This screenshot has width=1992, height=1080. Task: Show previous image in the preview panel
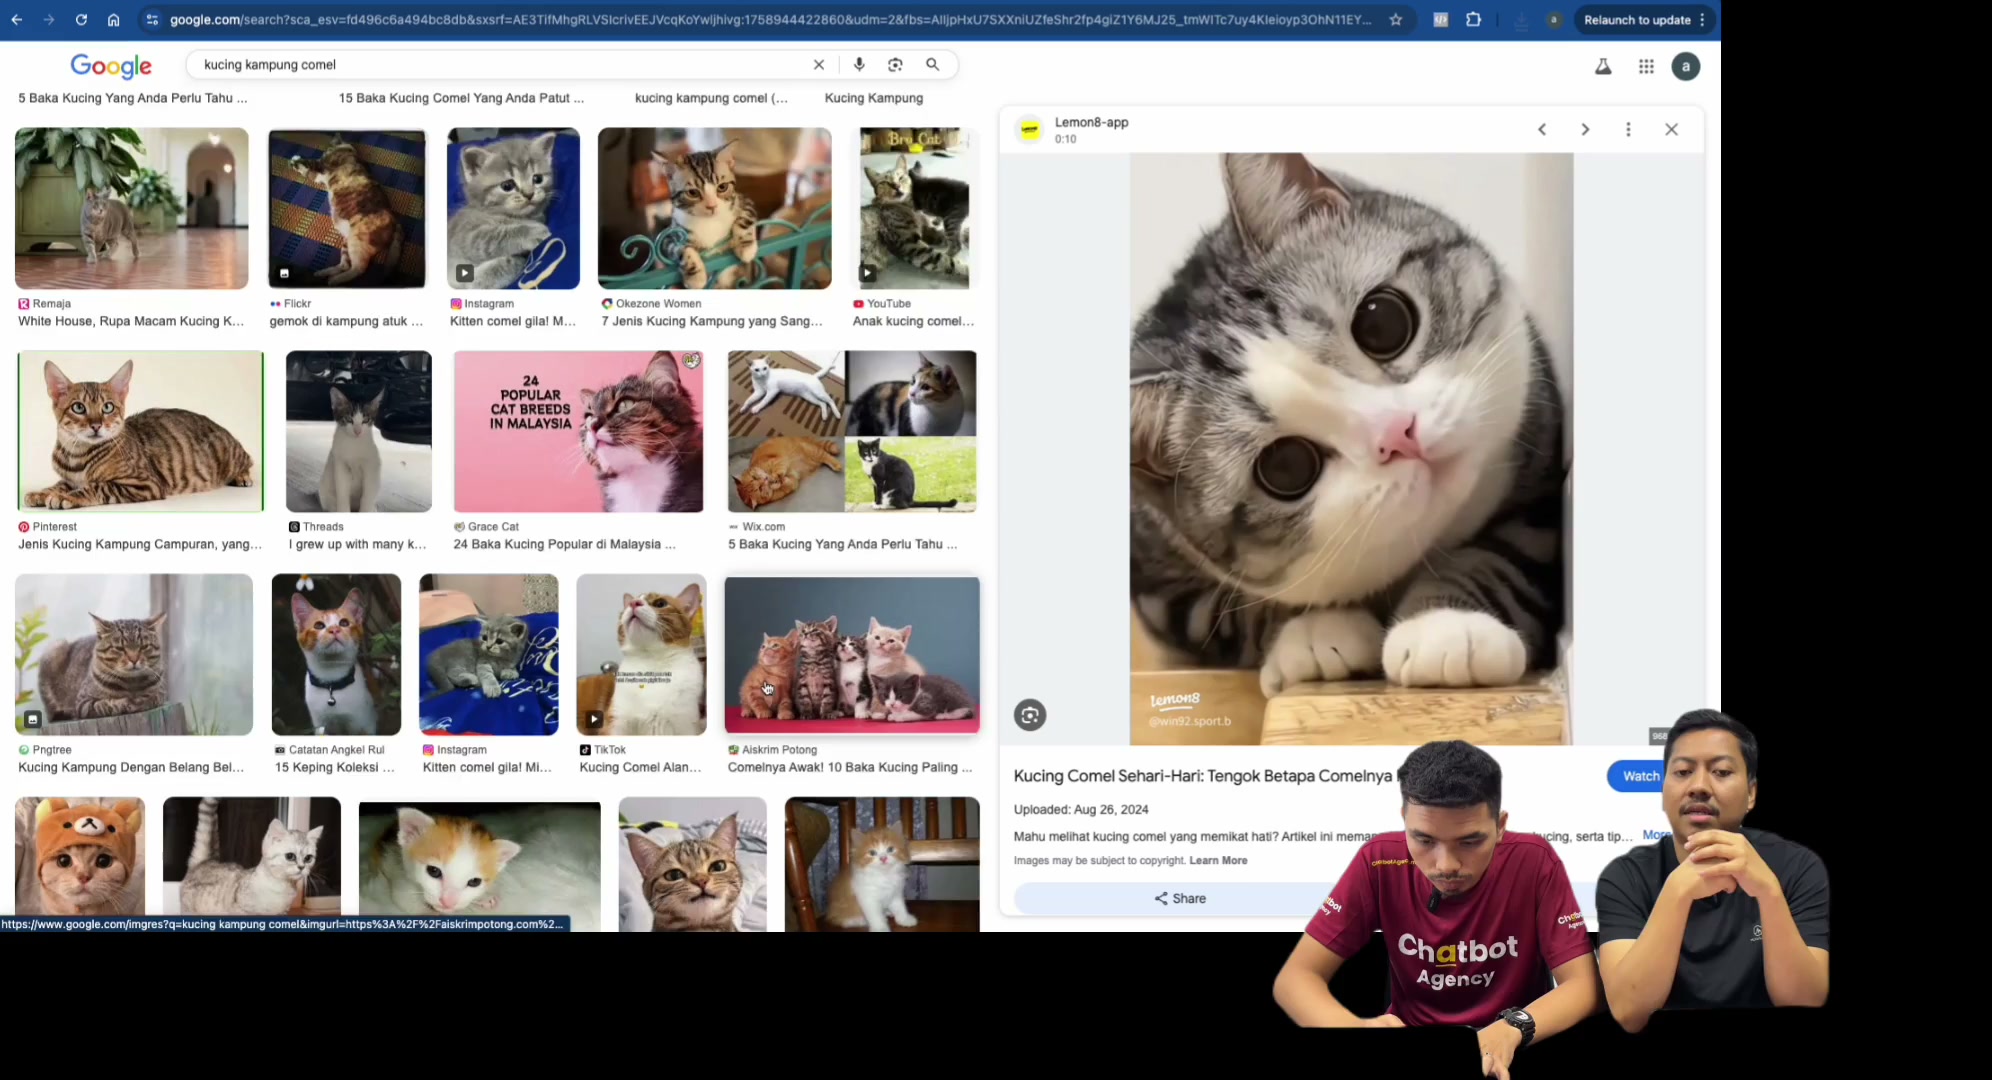pyautogui.click(x=1542, y=130)
